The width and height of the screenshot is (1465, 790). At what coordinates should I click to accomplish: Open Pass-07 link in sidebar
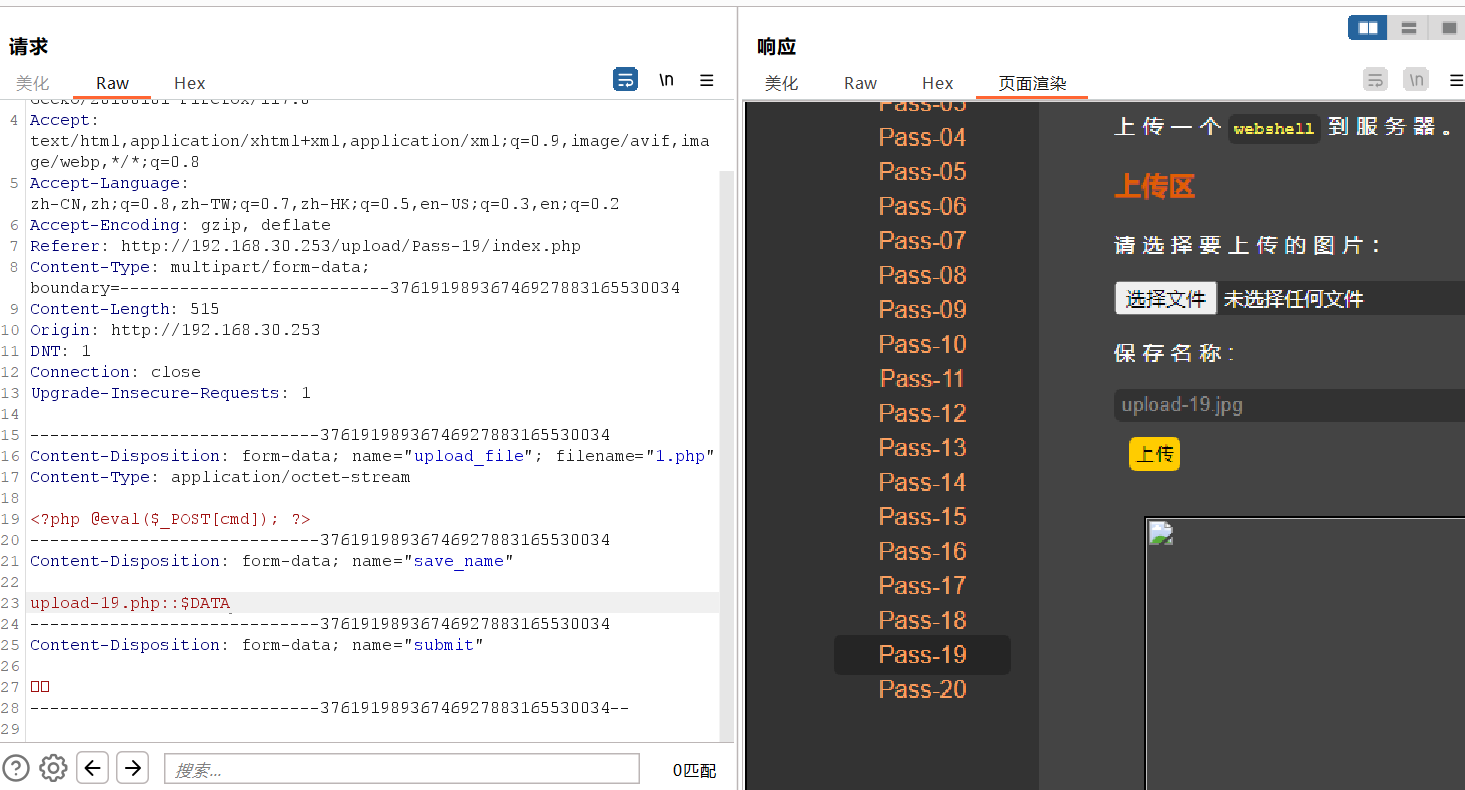pos(922,241)
